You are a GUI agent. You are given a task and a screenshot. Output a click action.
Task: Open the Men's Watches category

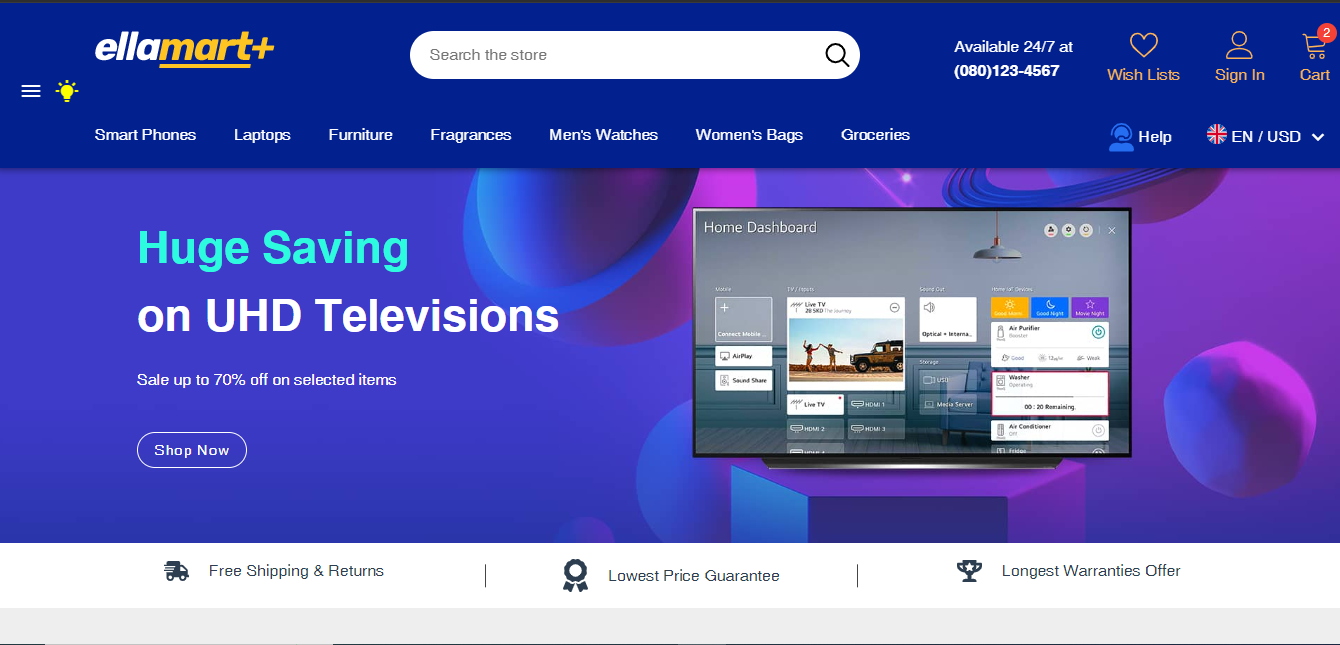point(603,135)
